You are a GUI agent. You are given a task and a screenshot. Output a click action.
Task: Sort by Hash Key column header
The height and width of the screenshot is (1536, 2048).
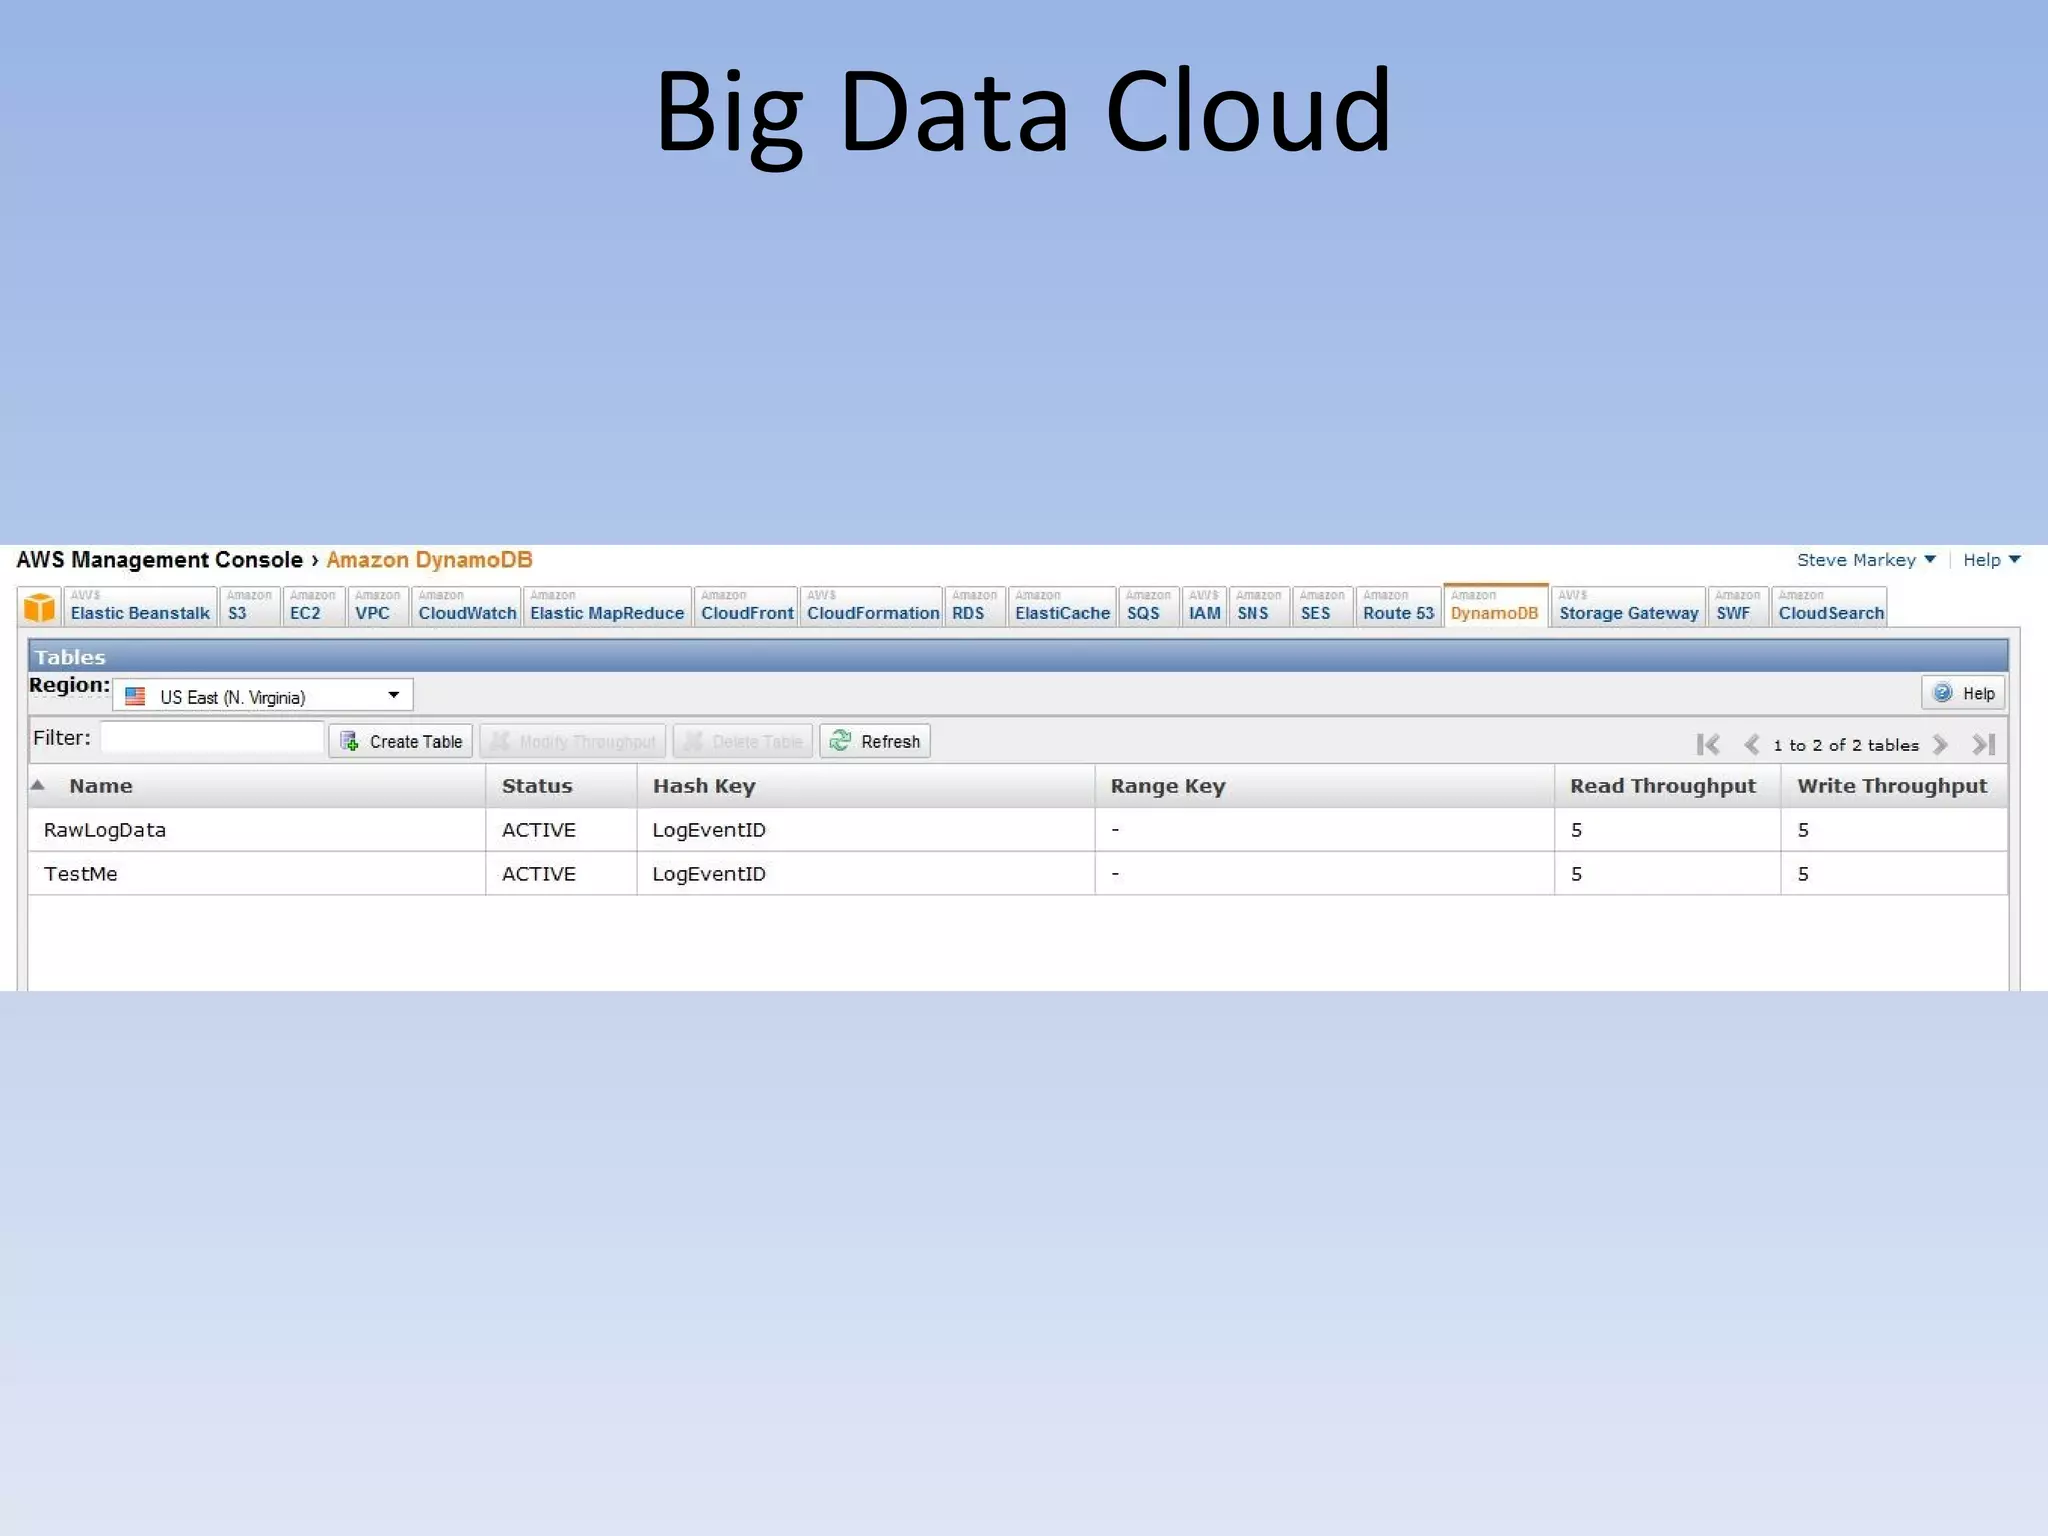[x=866, y=786]
